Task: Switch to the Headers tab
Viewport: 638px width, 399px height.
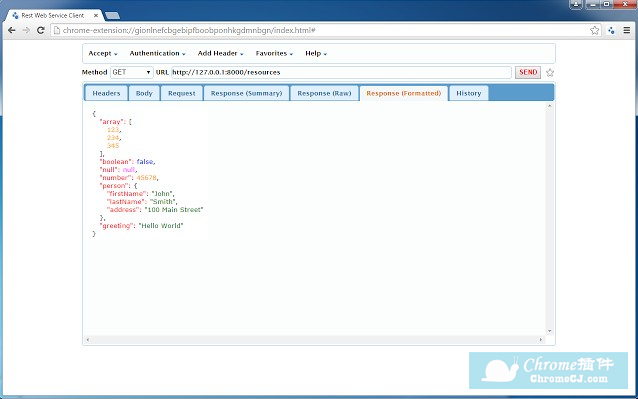Action: [x=106, y=93]
